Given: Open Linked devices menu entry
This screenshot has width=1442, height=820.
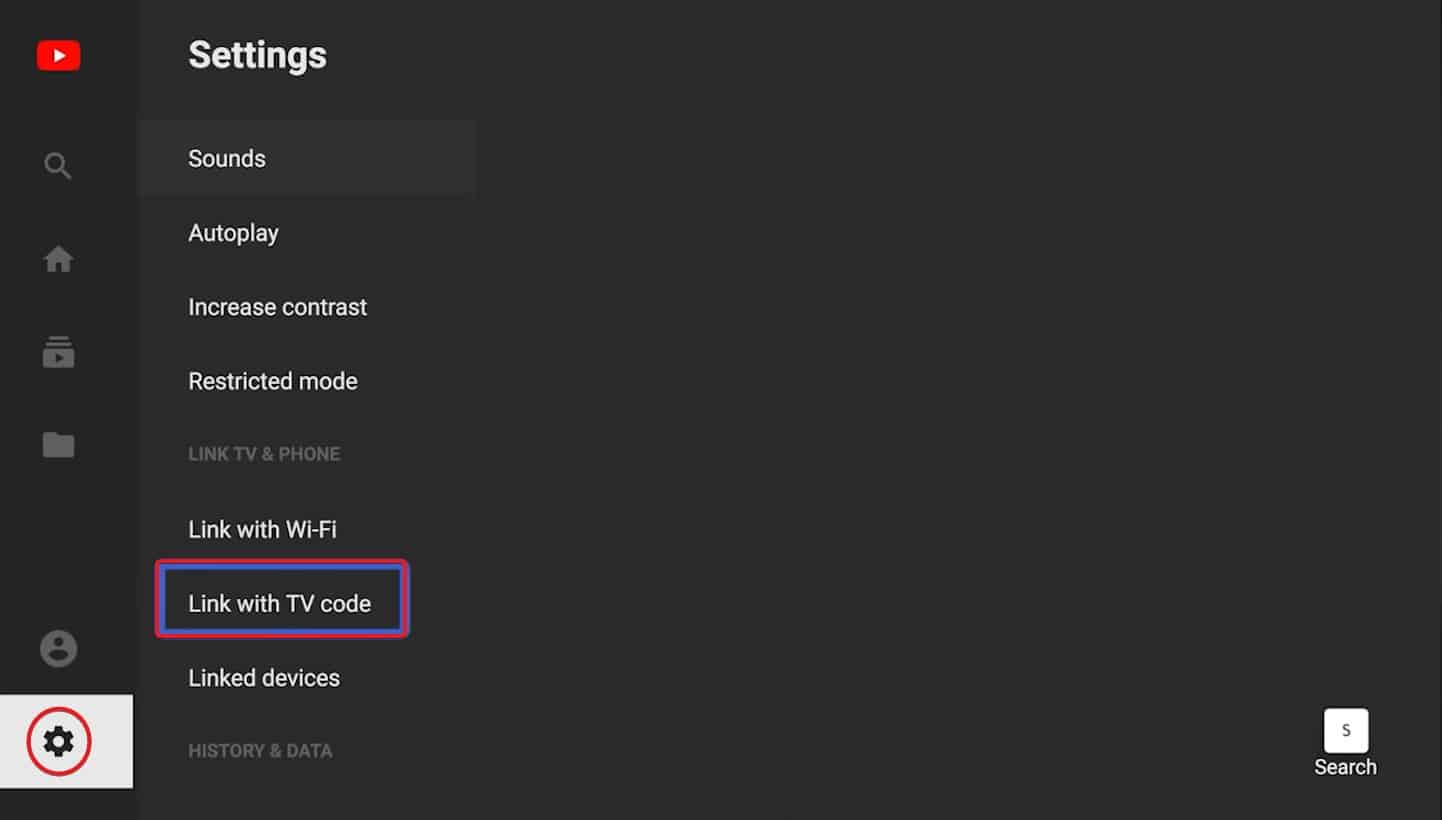Looking at the screenshot, I should pos(264,677).
